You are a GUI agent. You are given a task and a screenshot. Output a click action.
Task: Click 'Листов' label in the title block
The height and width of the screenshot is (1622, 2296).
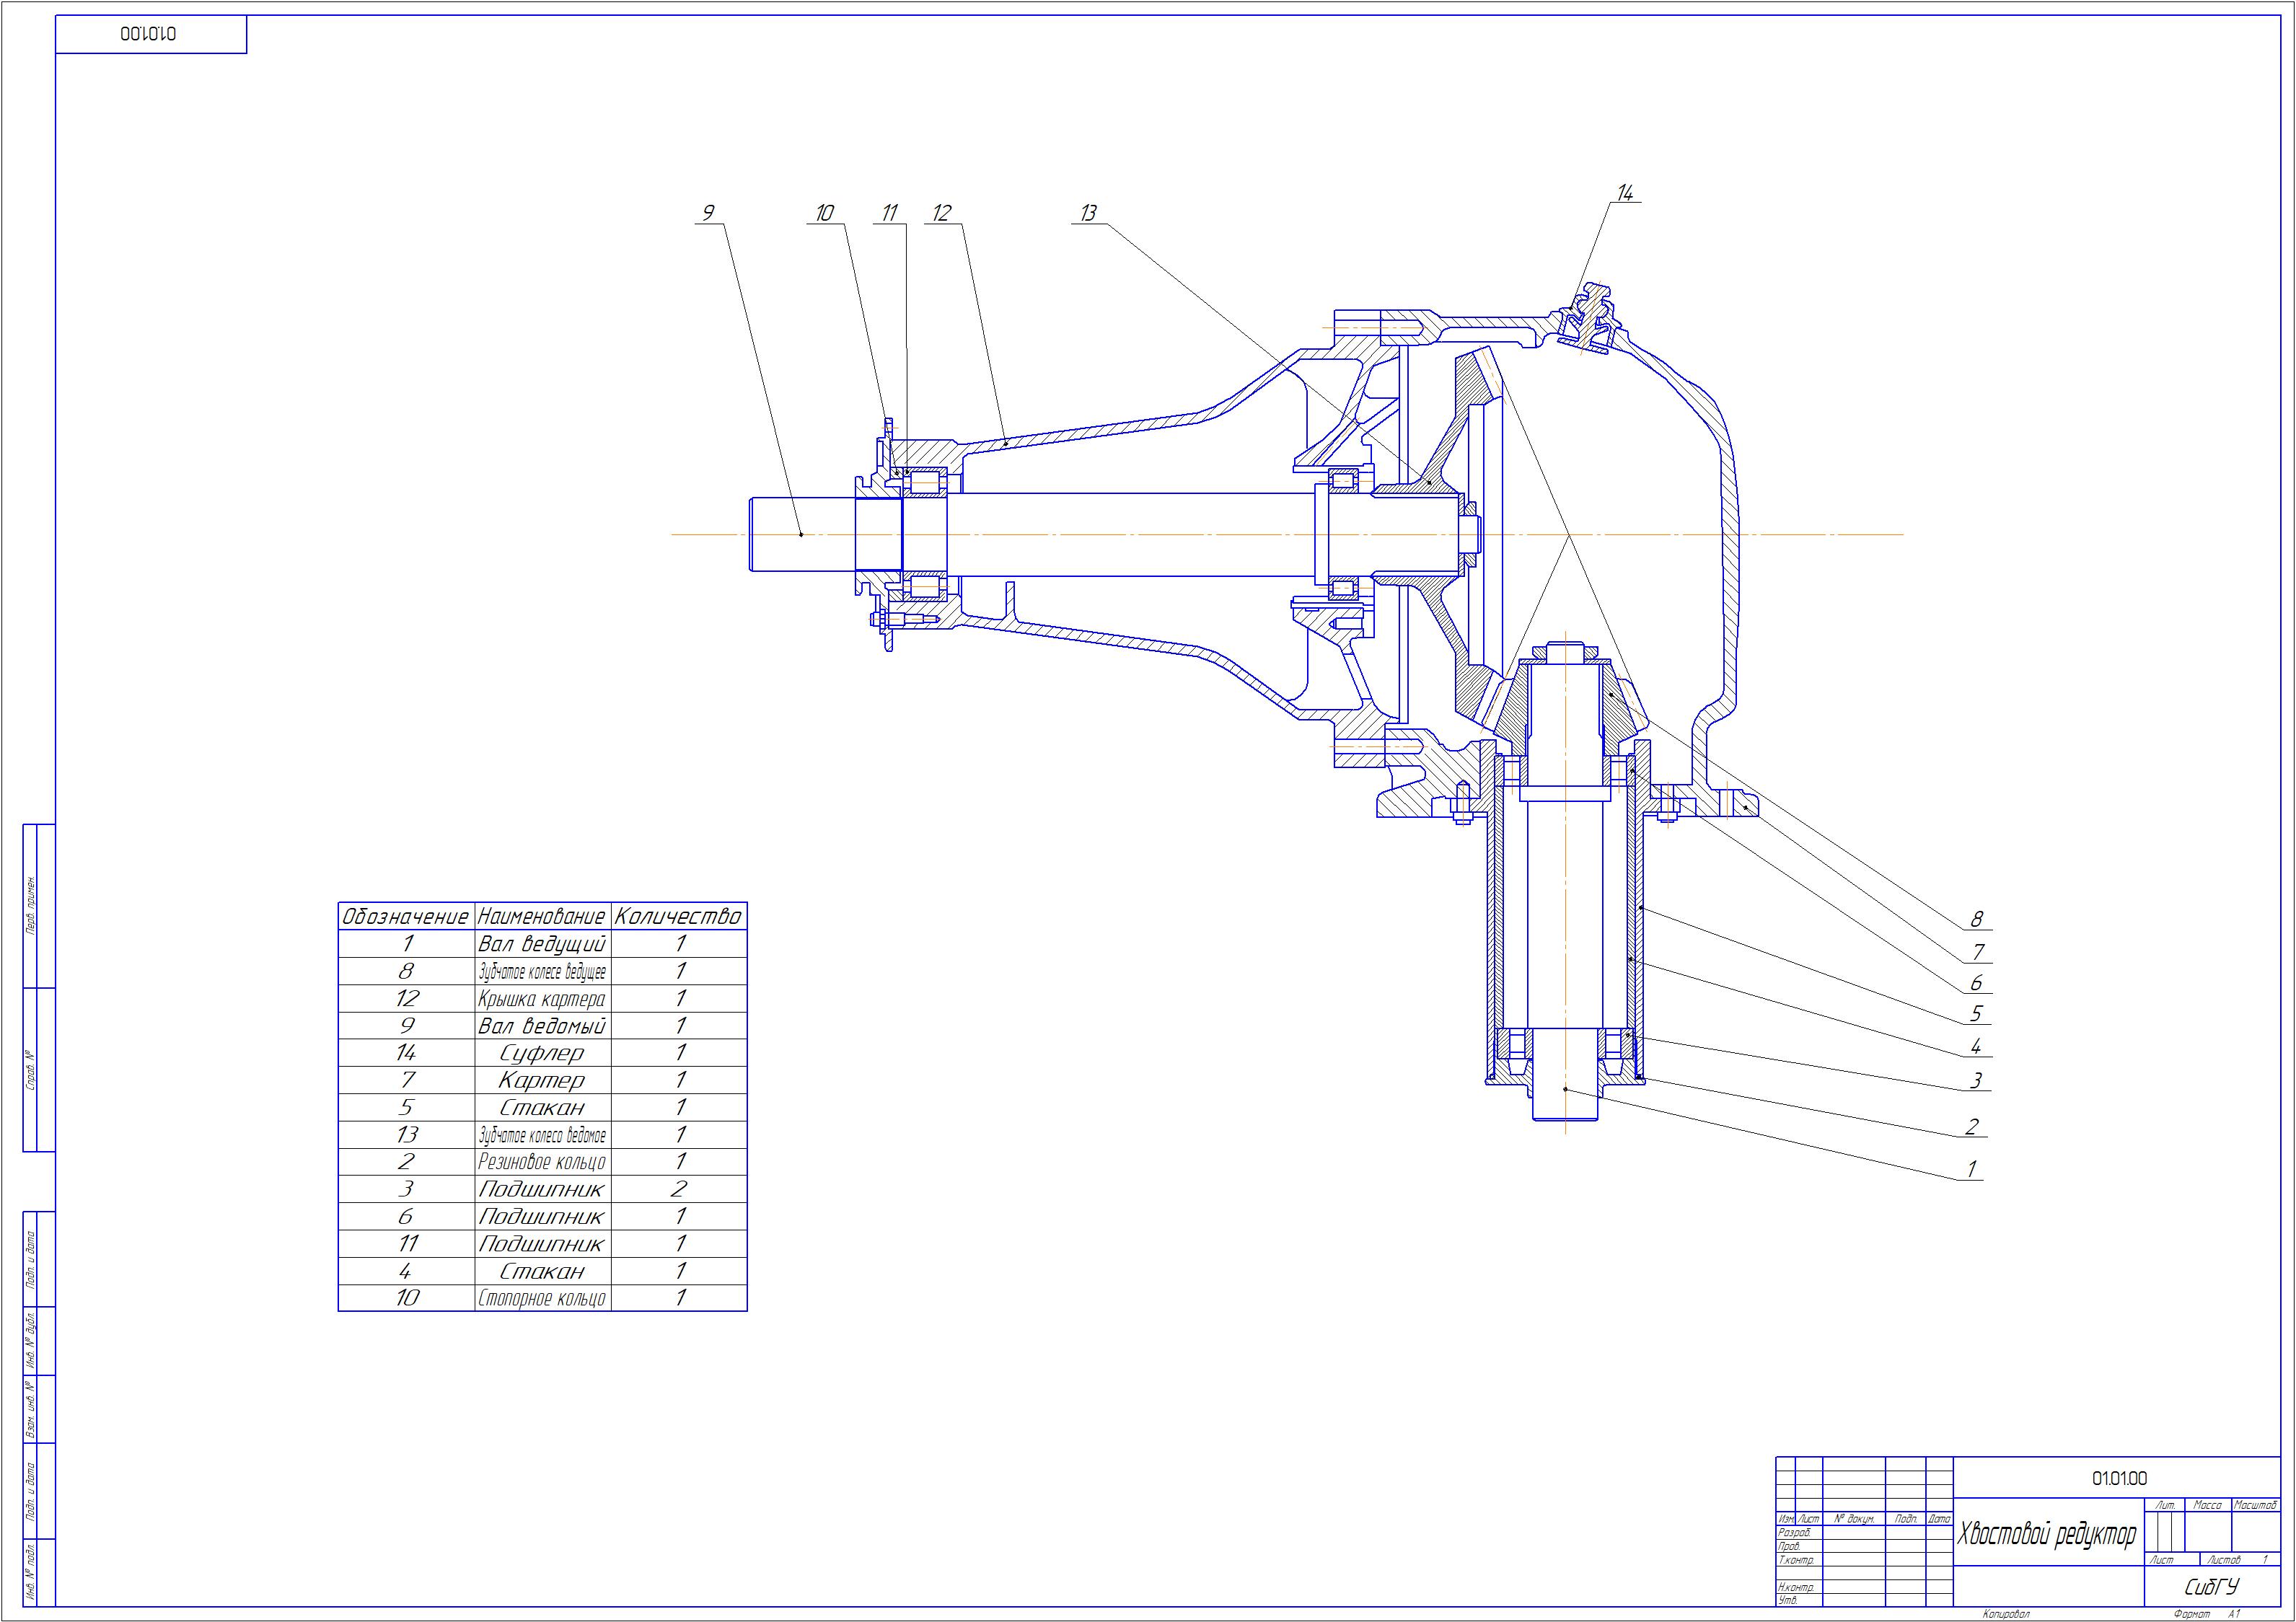pyautogui.click(x=2224, y=1560)
